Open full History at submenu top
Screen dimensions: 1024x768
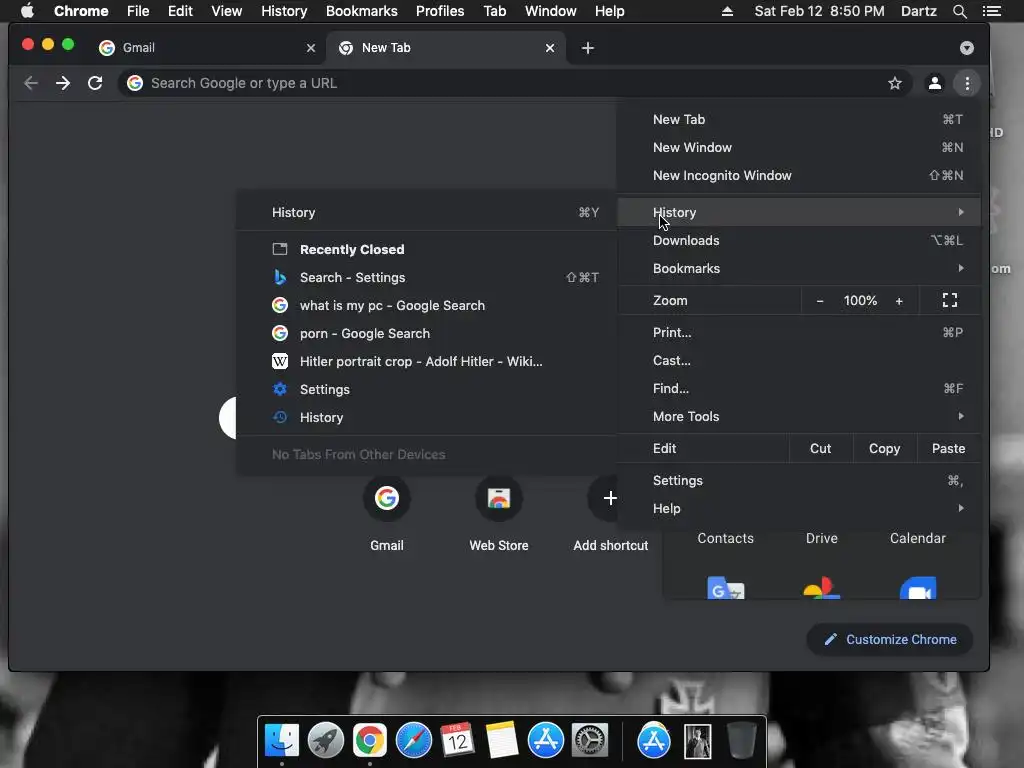point(426,212)
